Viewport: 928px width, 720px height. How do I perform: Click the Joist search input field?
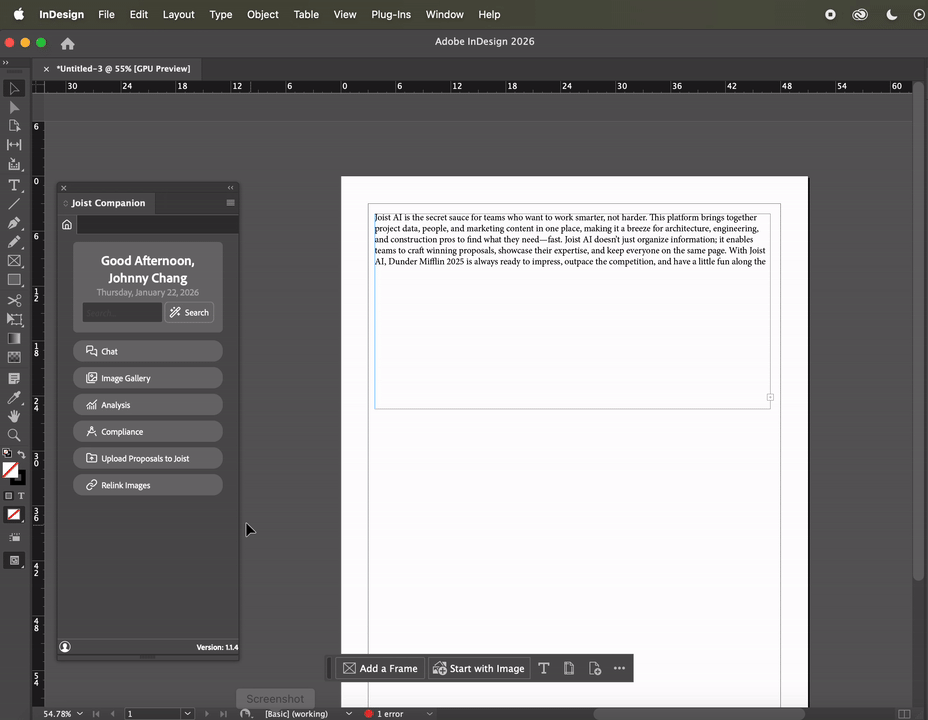click(x=122, y=312)
